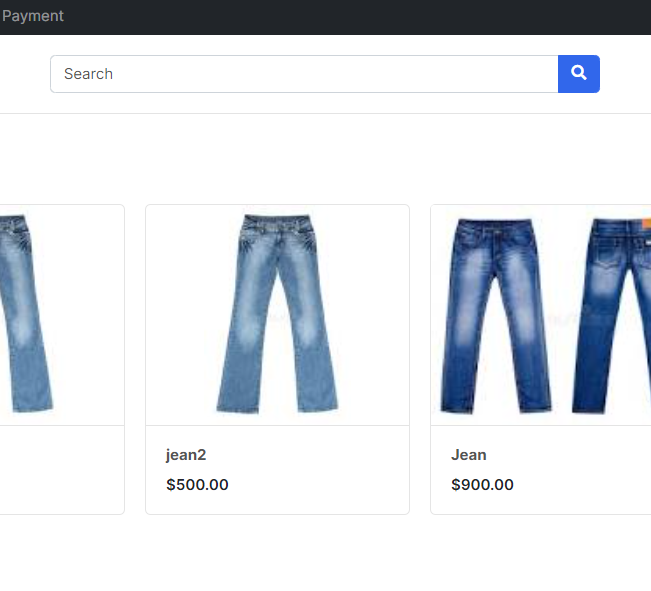Click empty area of the dark navigation bar
This screenshot has width=651, height=591.
(350, 16)
